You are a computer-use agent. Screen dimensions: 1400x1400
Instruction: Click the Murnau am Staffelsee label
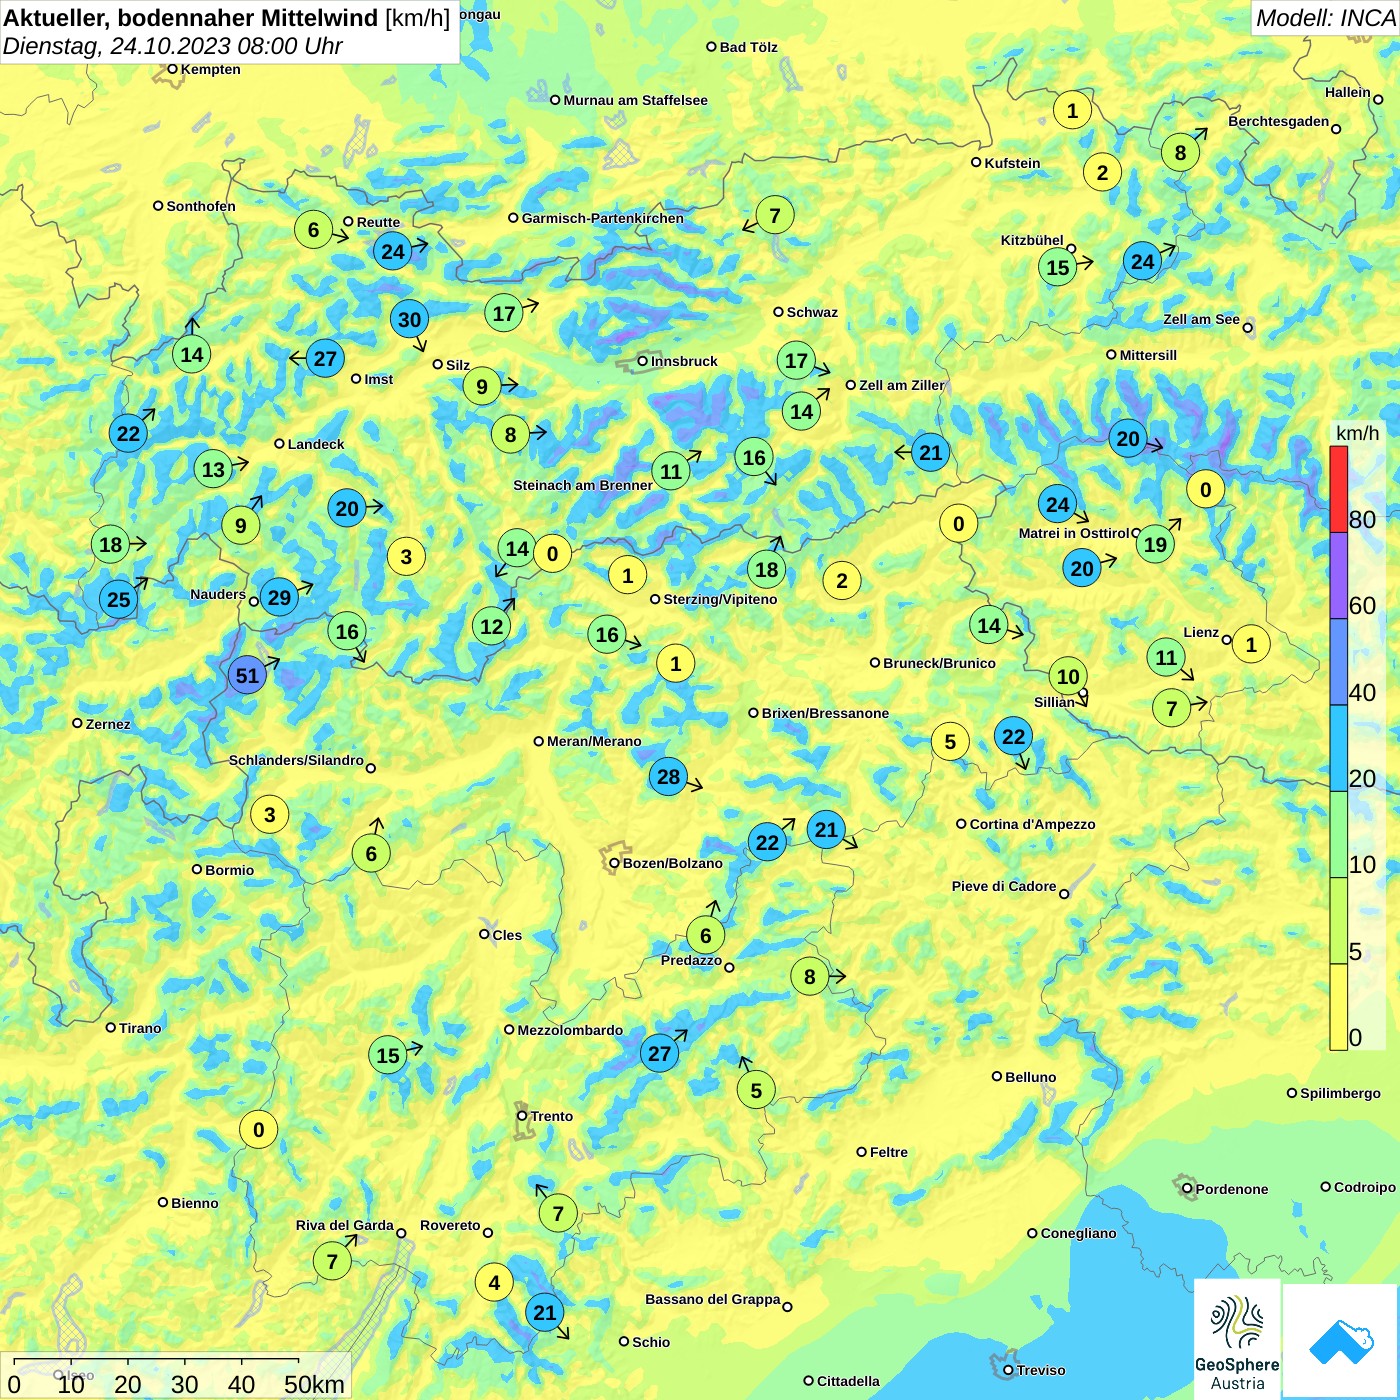(636, 100)
